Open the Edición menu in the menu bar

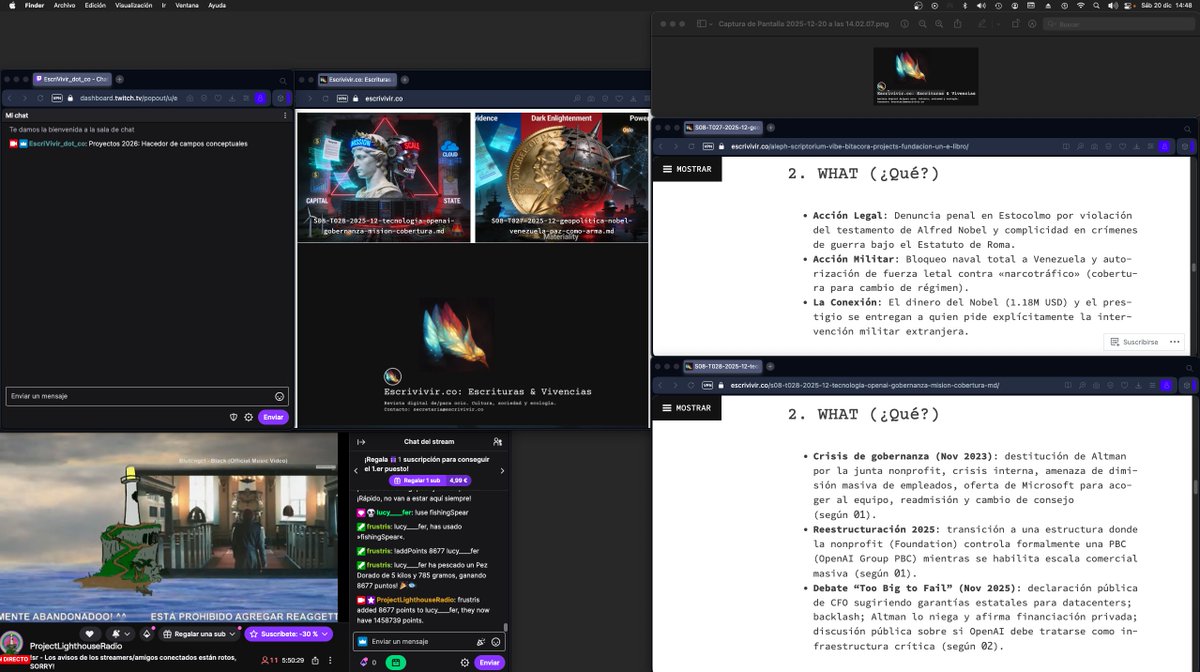click(95, 5)
